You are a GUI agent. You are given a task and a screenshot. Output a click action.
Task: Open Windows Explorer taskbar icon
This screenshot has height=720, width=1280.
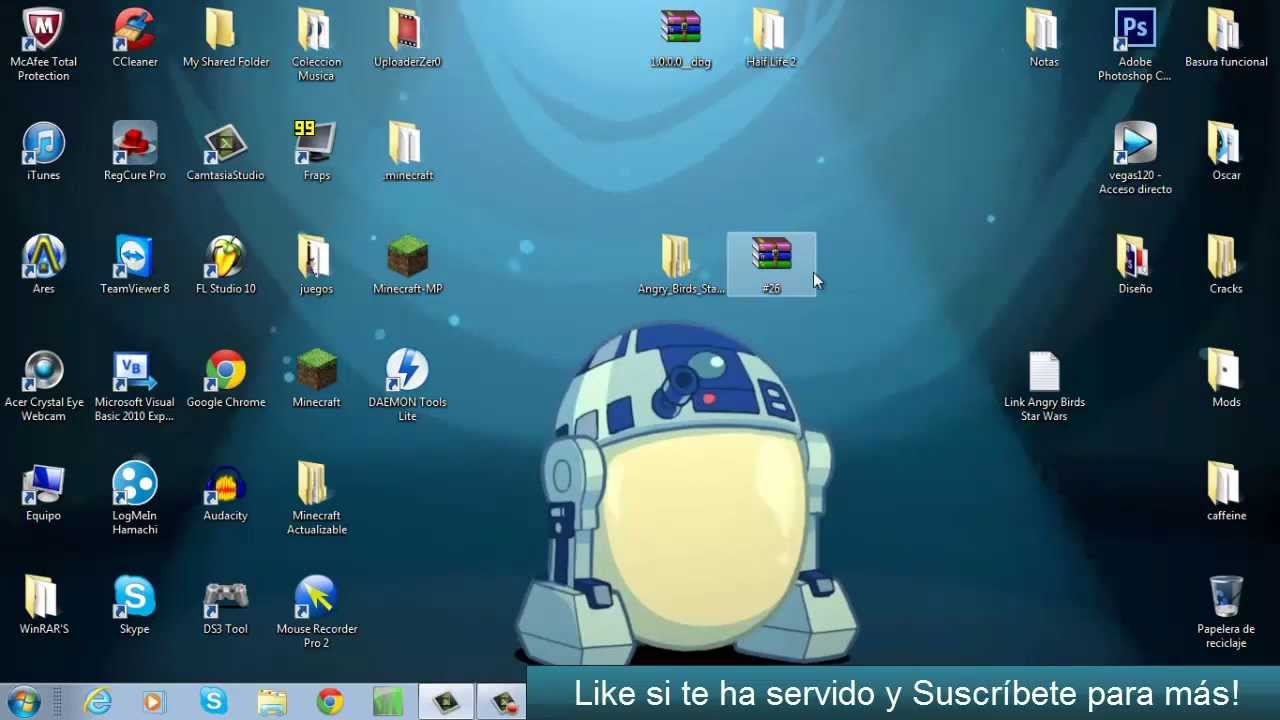click(272, 702)
